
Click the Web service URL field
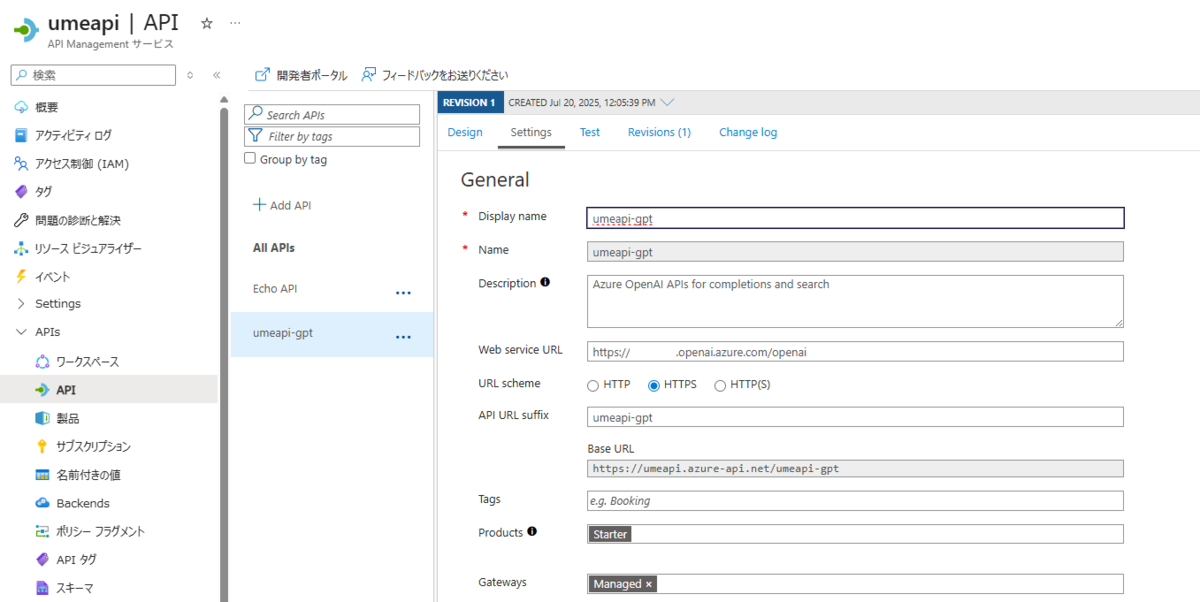[855, 352]
